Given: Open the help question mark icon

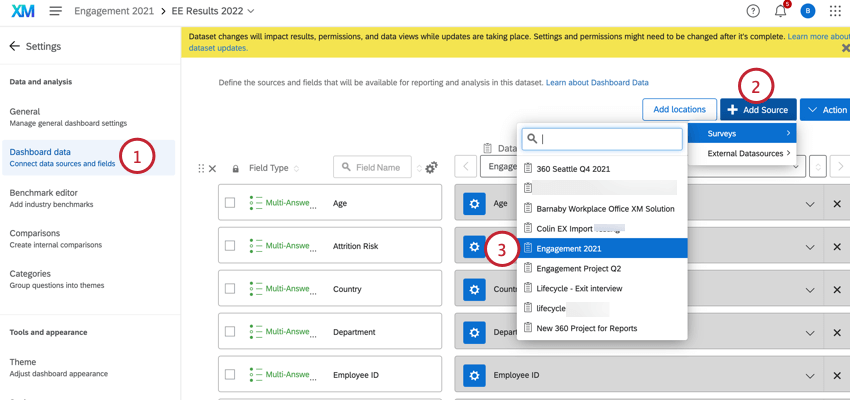Looking at the screenshot, I should [x=753, y=11].
